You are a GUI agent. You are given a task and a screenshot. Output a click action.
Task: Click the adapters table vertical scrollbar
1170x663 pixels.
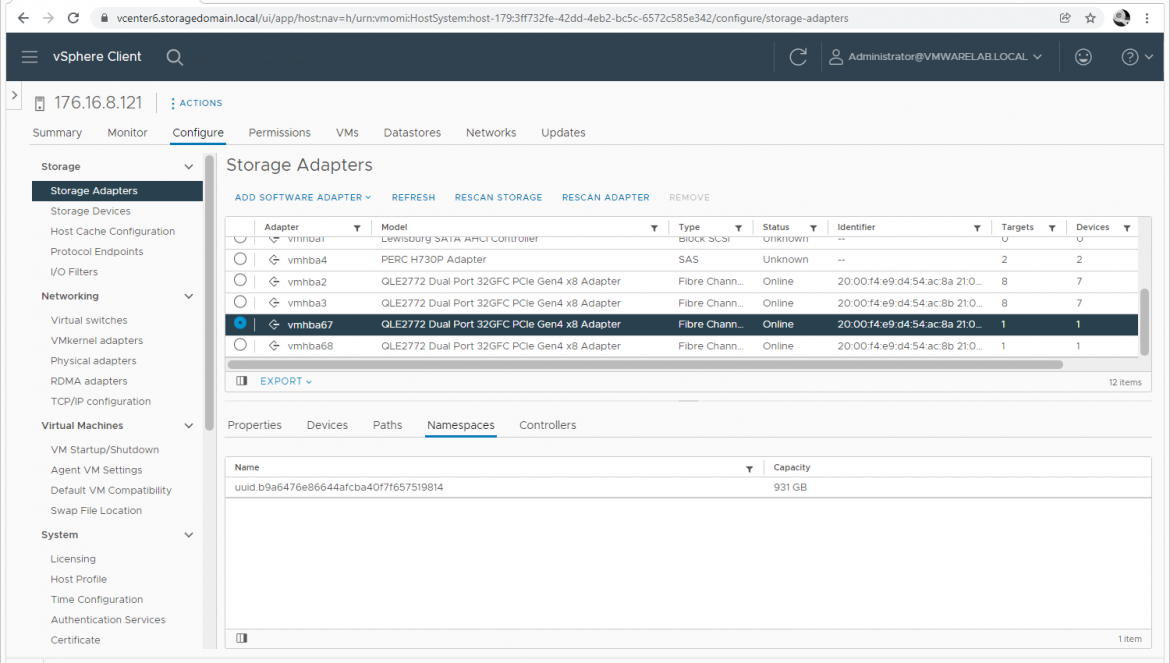(x=1145, y=321)
